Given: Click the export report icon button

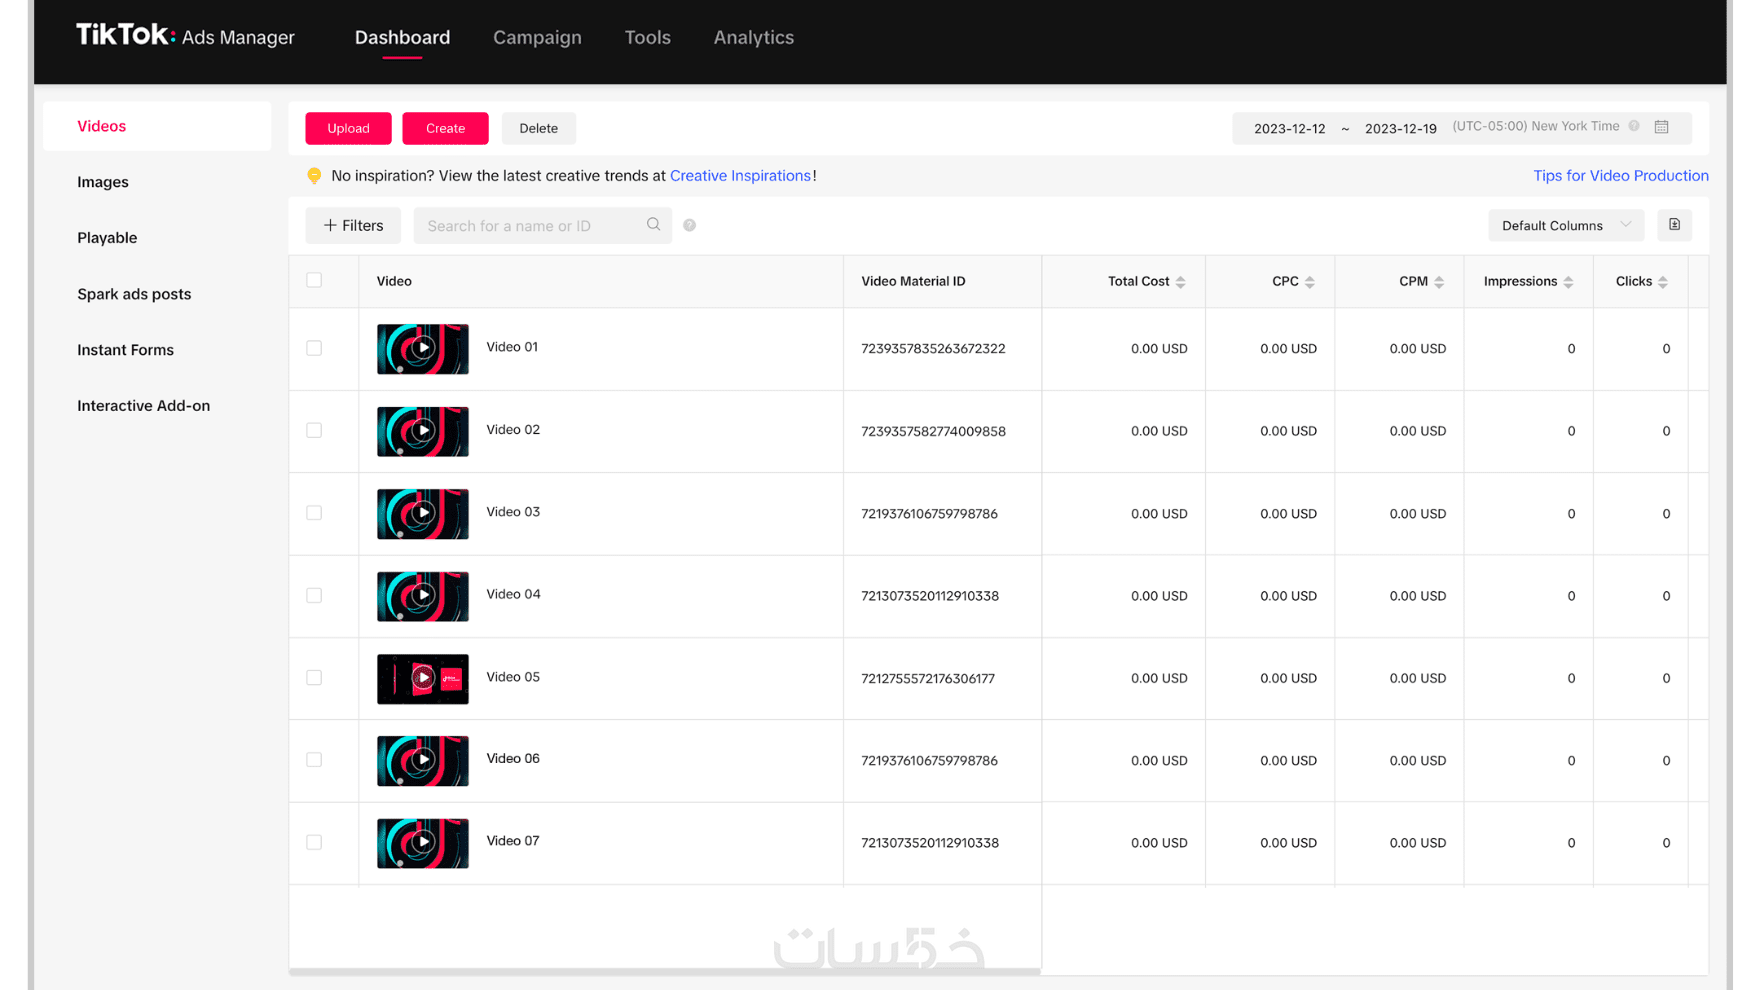Looking at the screenshot, I should pos(1674,225).
